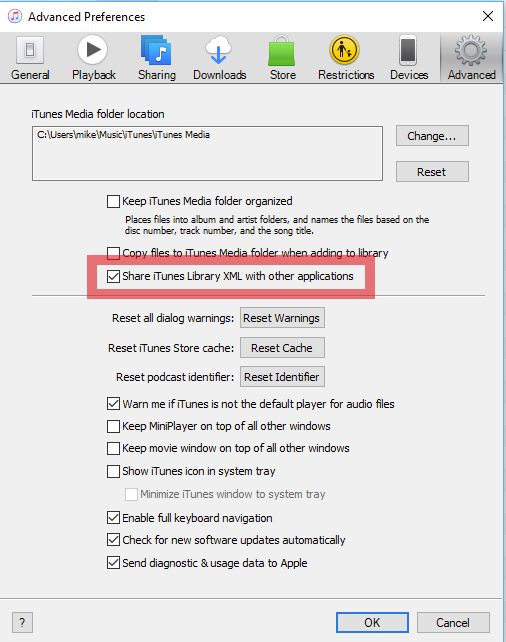
Task: Enable Keep MiniPlayer on top checkbox
Action: [113, 426]
